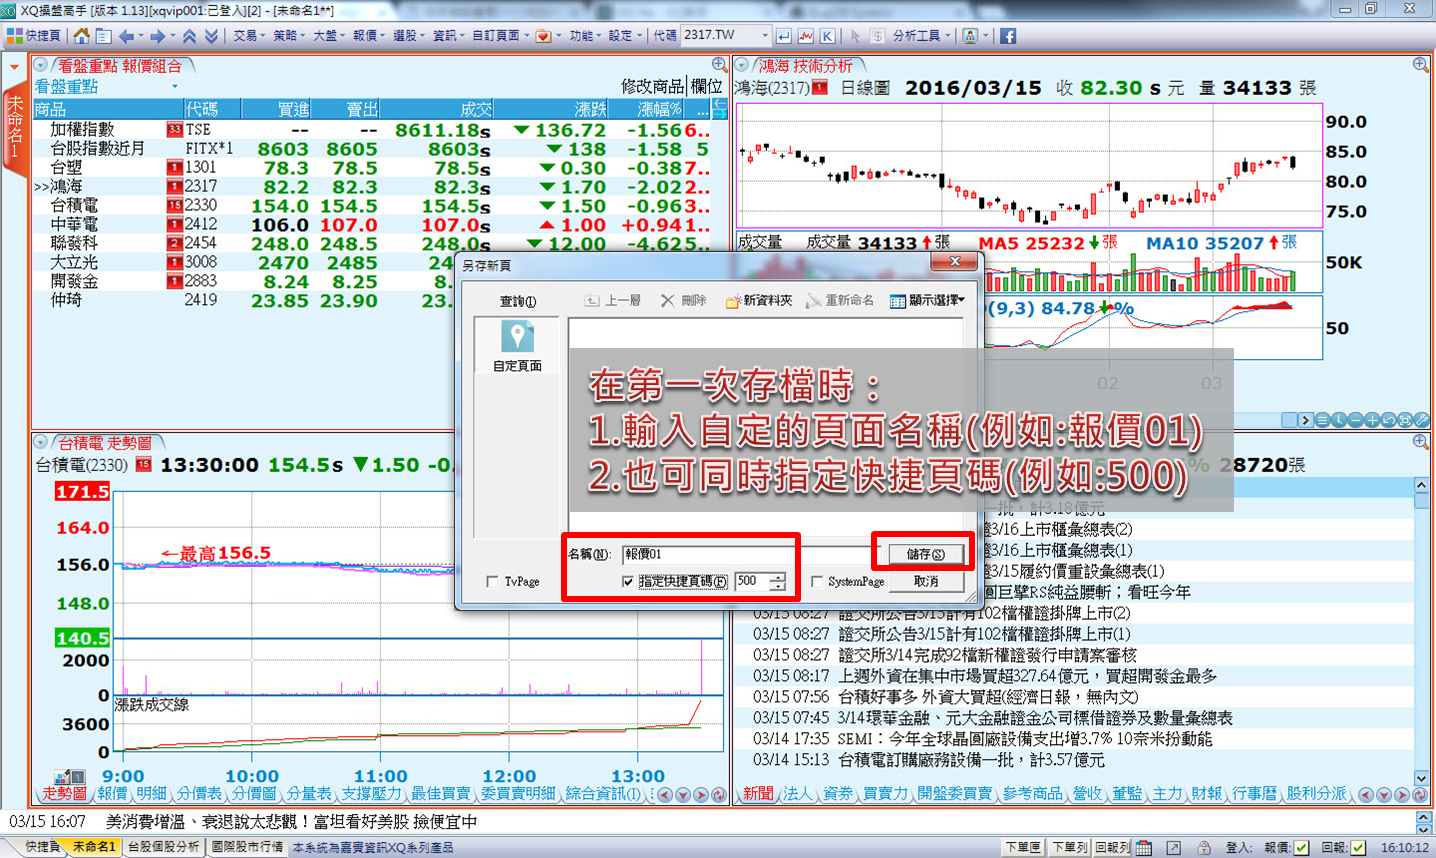1436x858 pixels.
Task: Switch to the 最佳買賣 tab
Action: pyautogui.click(x=440, y=793)
